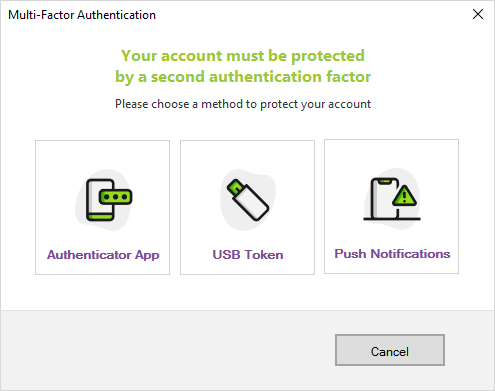Cancel the multi-factor setup dialog
Screen dimensions: 495x391
tap(390, 350)
